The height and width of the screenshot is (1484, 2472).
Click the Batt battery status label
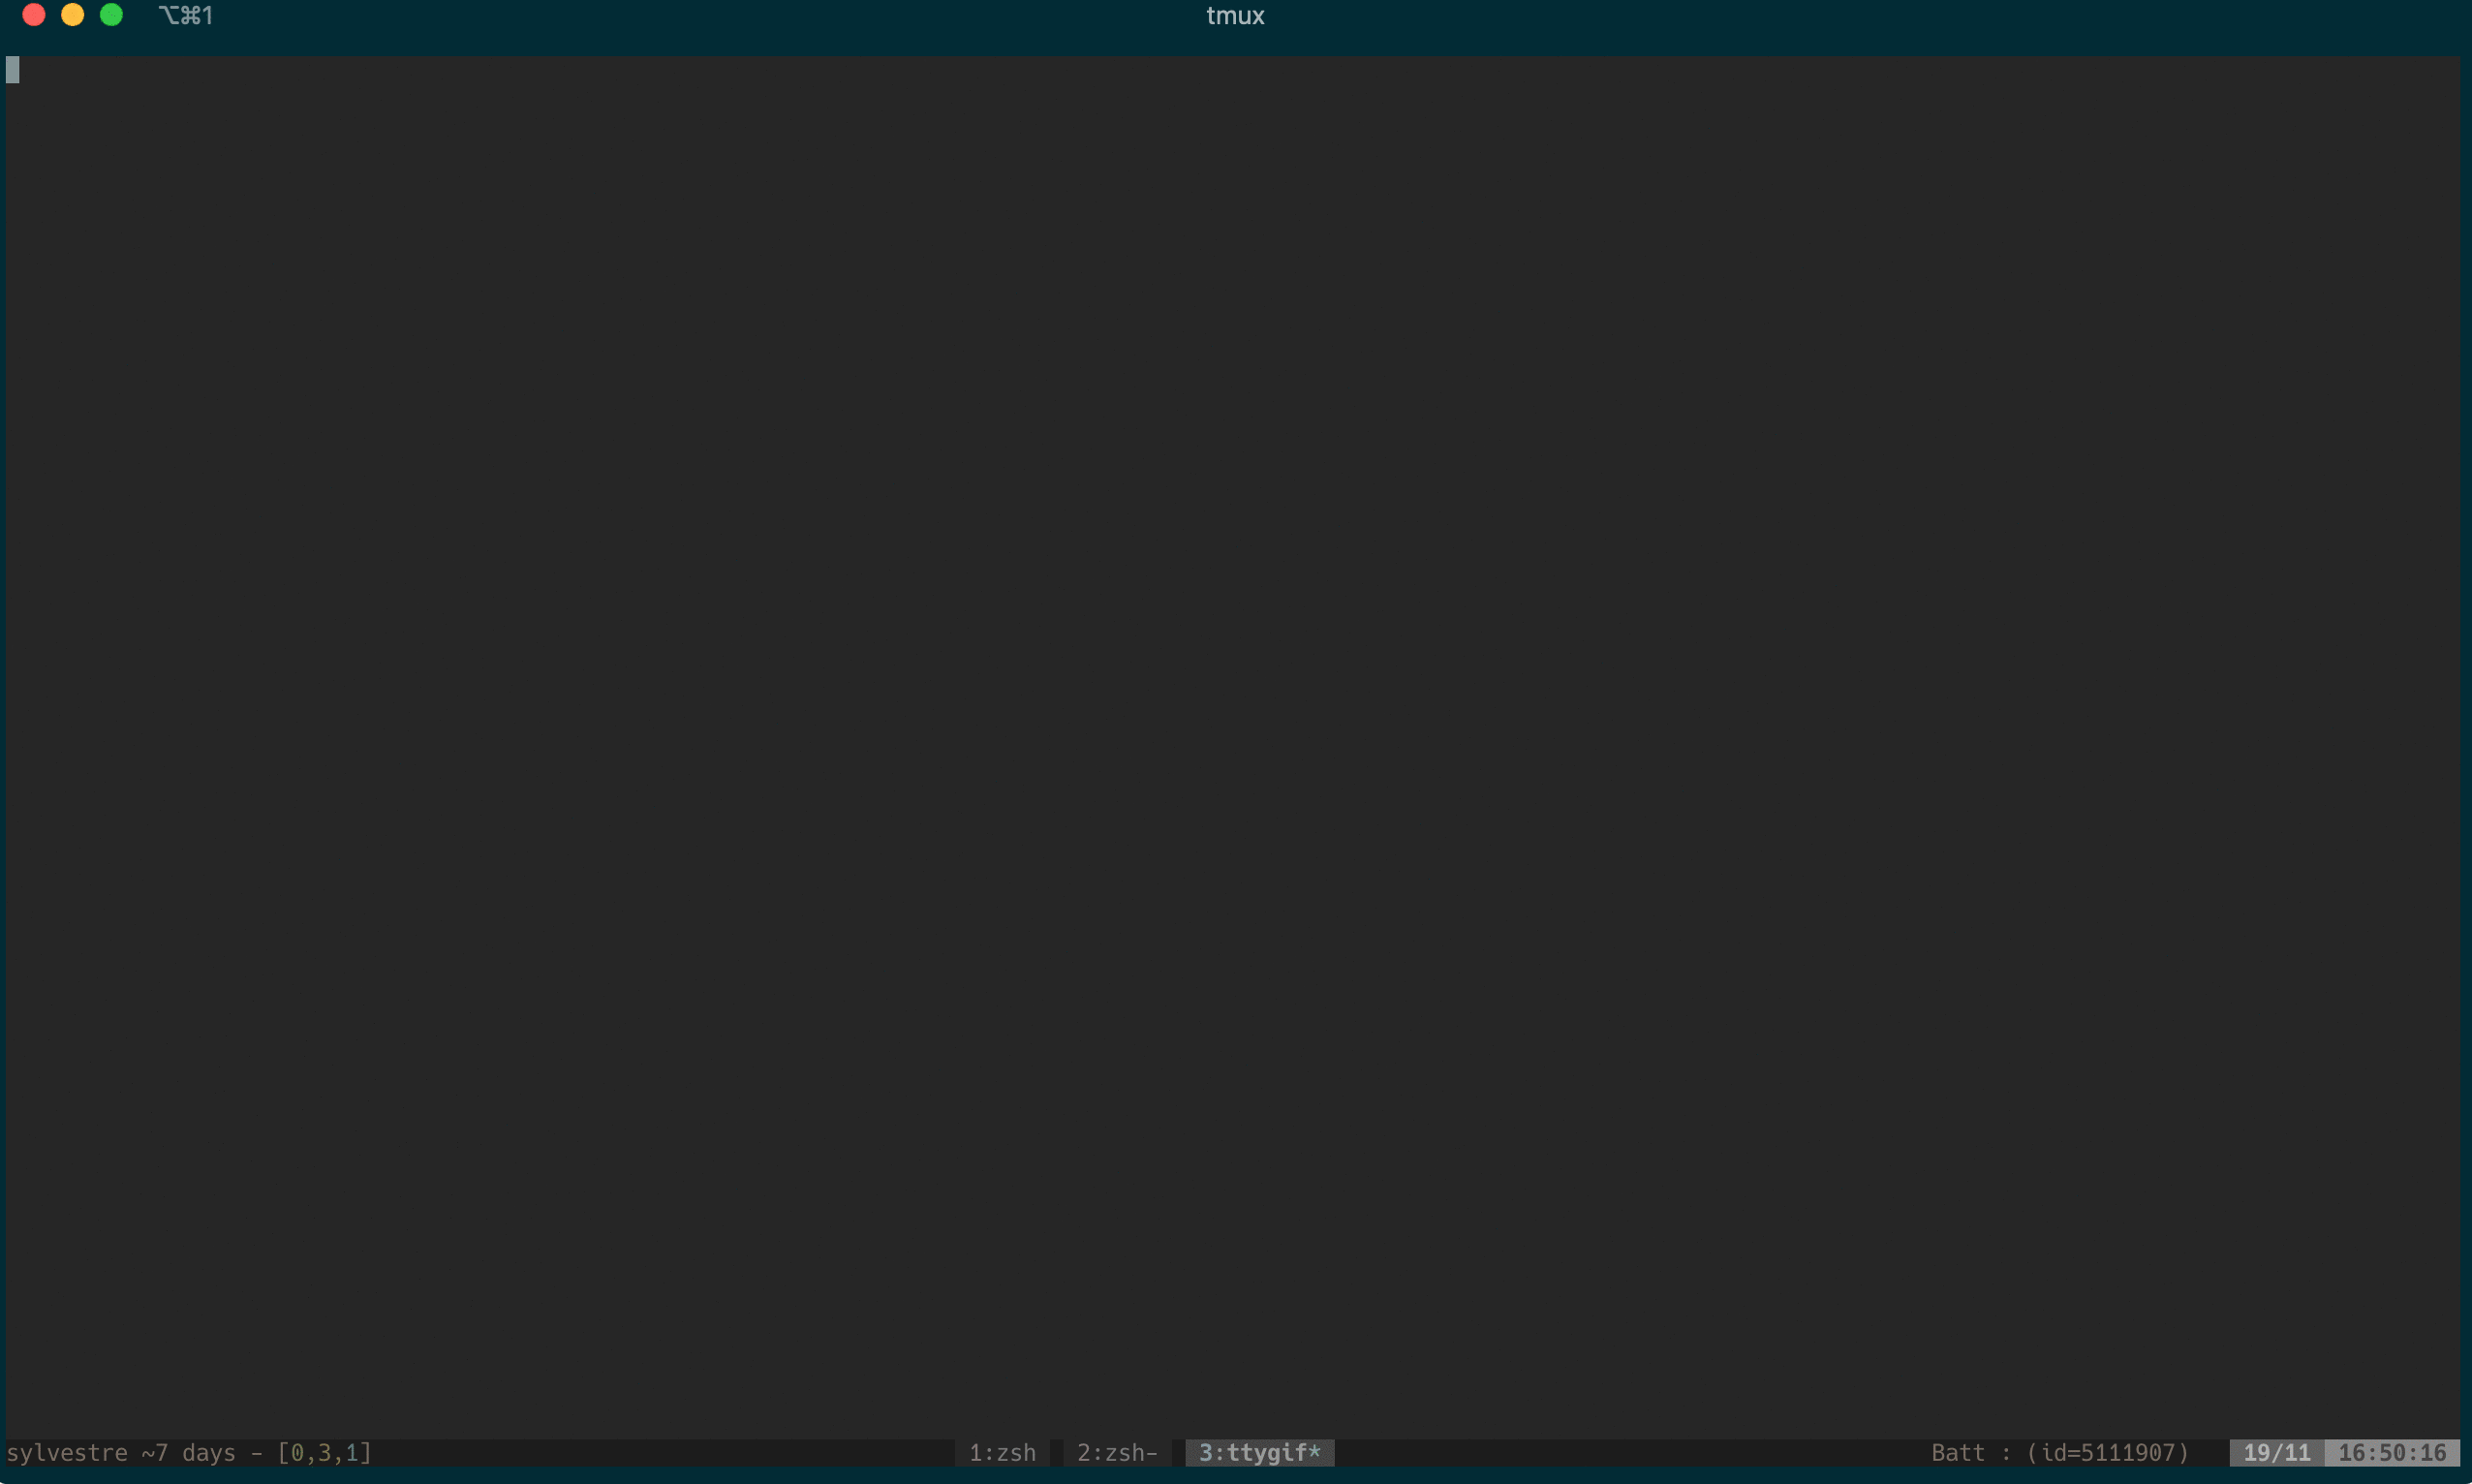(x=1957, y=1453)
